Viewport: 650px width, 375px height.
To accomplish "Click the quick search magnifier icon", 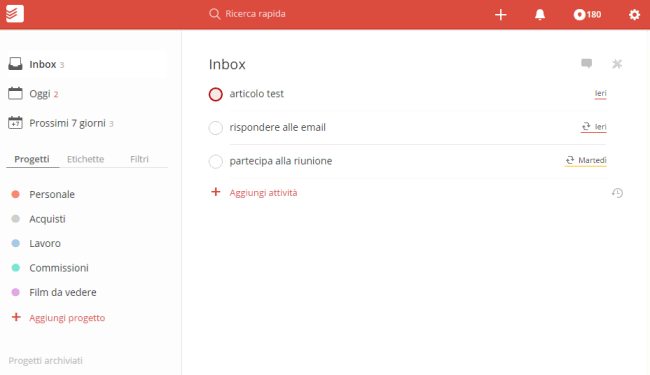I will click(x=214, y=14).
